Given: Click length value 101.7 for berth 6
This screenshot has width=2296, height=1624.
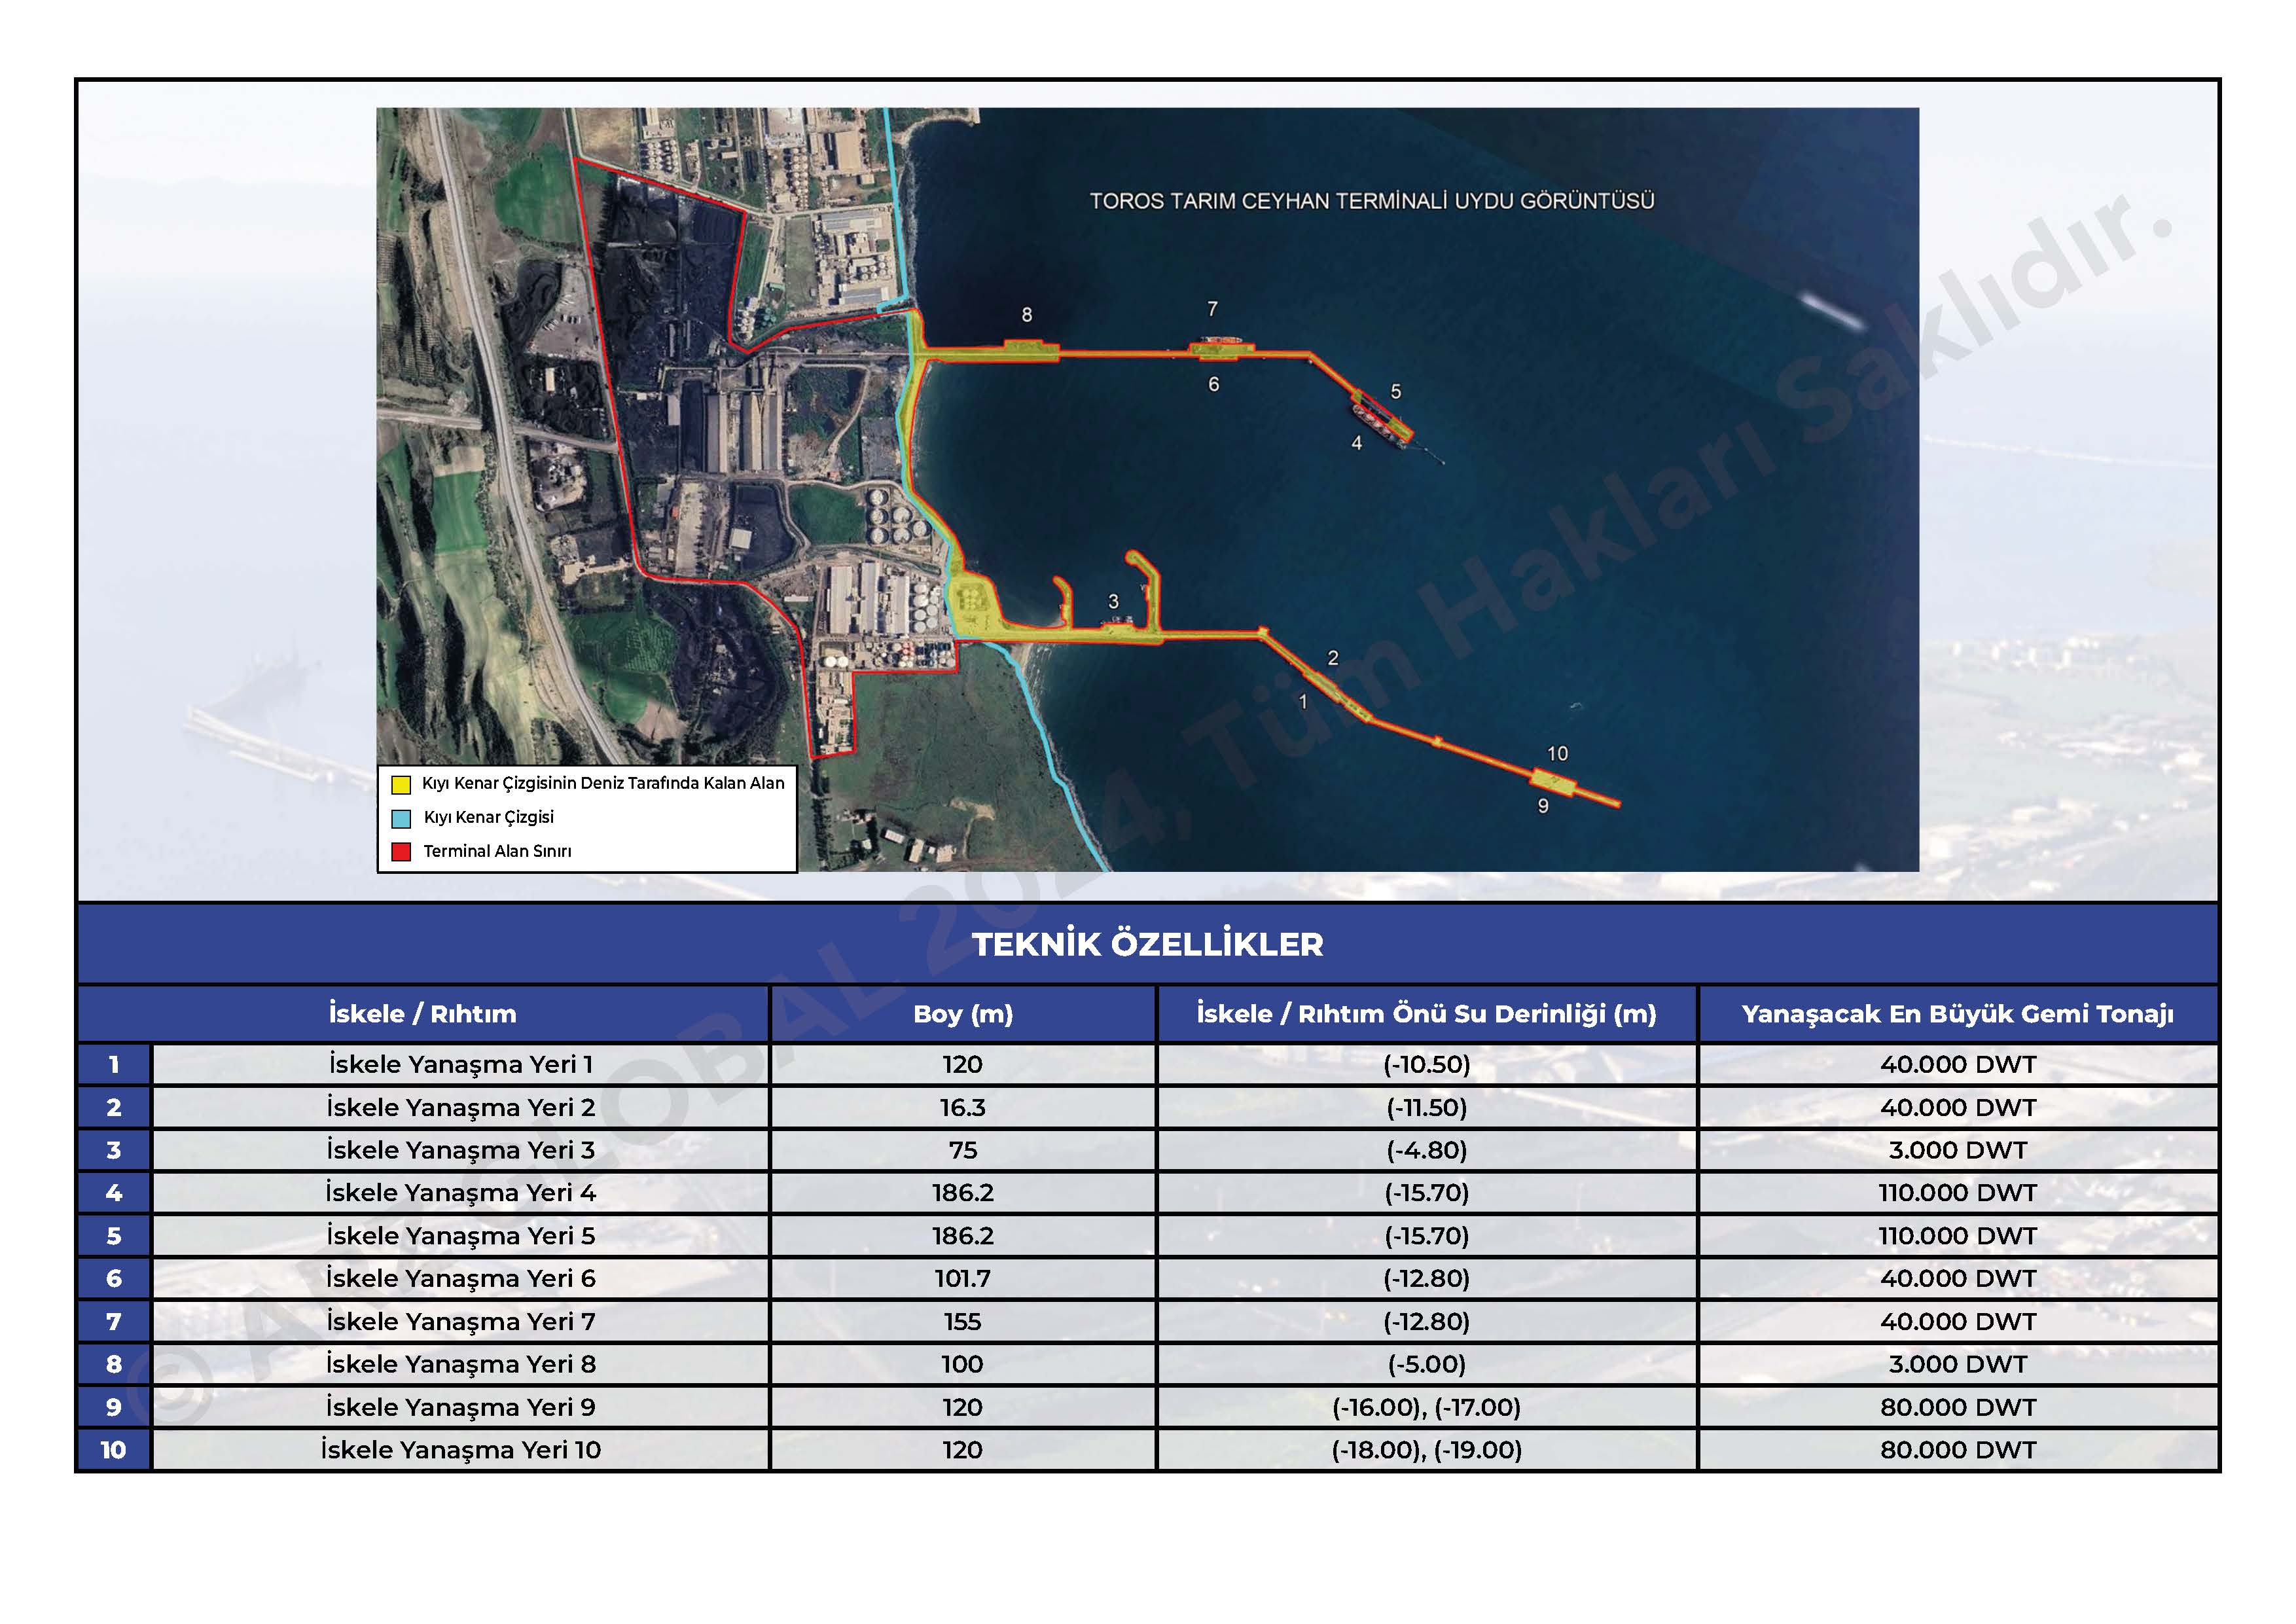Looking at the screenshot, I should 963,1279.
